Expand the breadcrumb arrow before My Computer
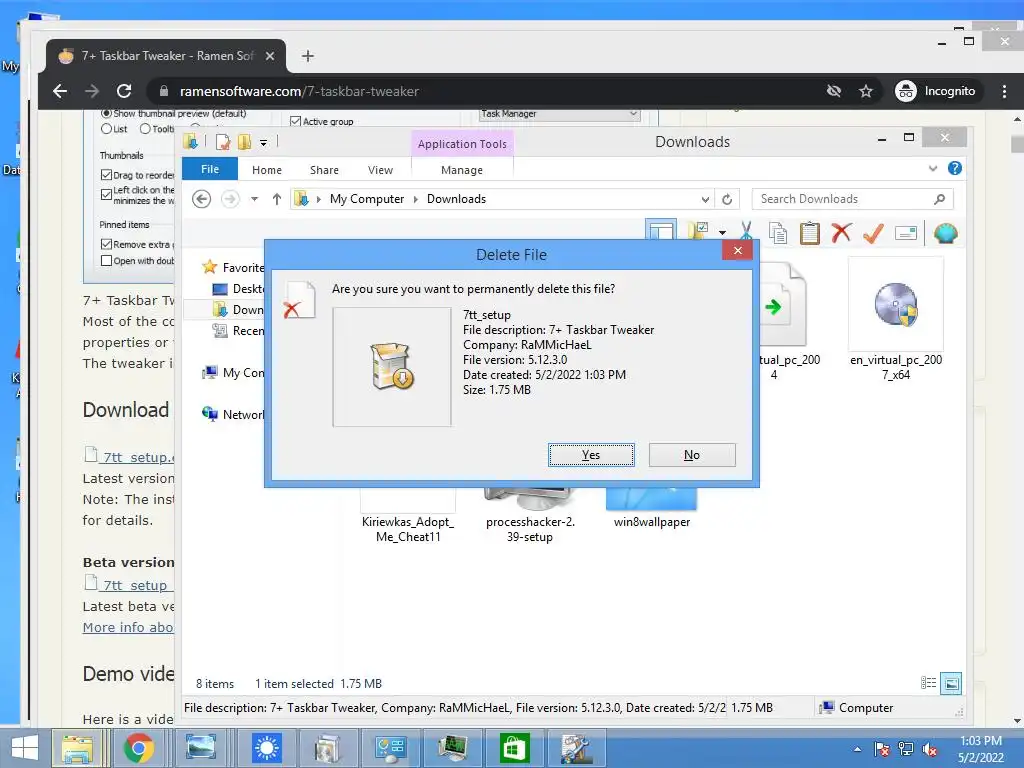Image resolution: width=1024 pixels, height=768 pixels. click(319, 199)
